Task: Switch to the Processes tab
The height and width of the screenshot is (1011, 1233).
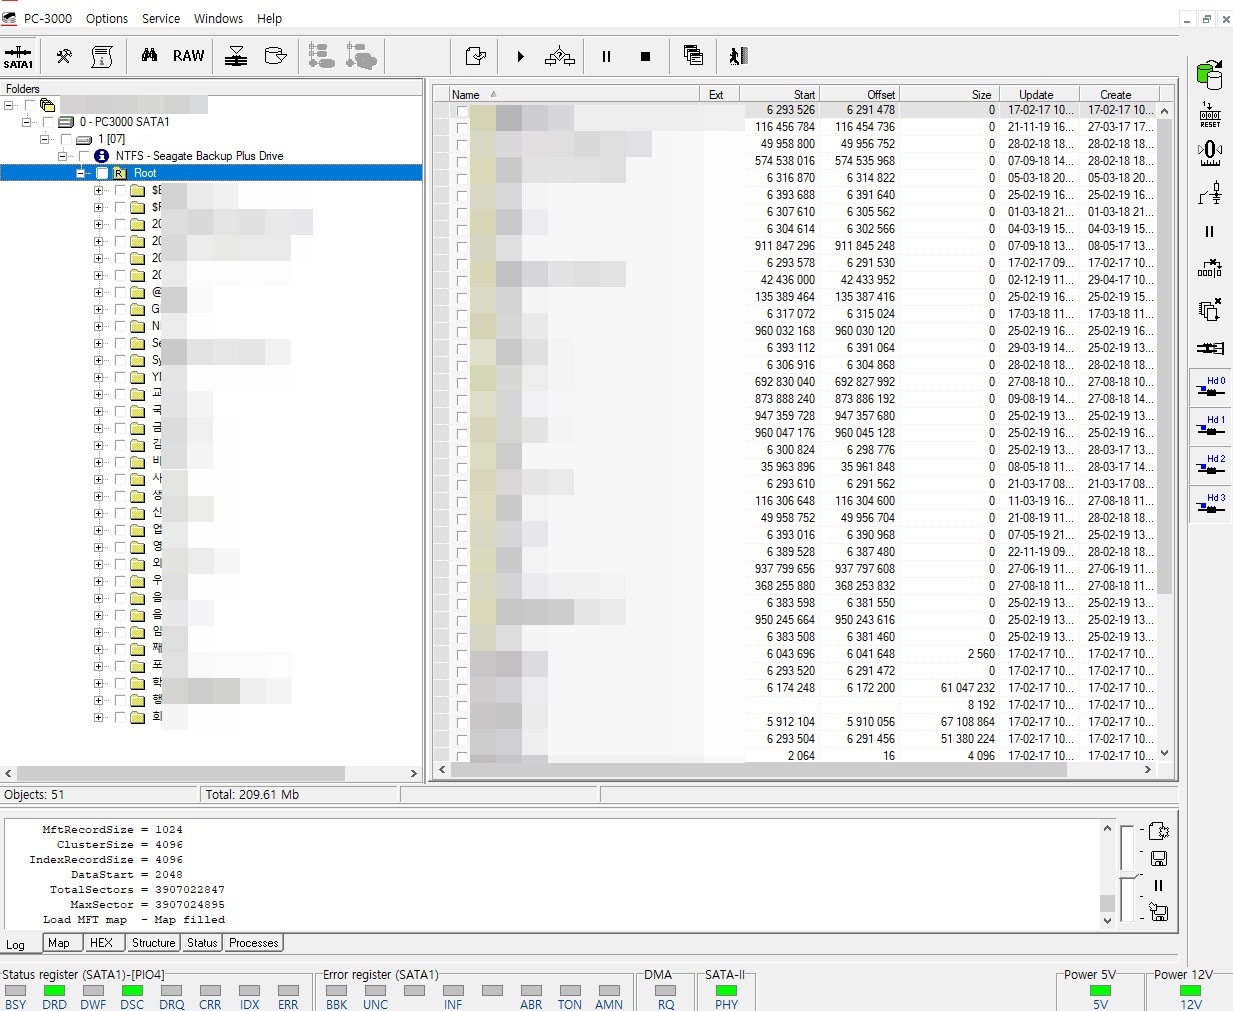Action: (254, 943)
